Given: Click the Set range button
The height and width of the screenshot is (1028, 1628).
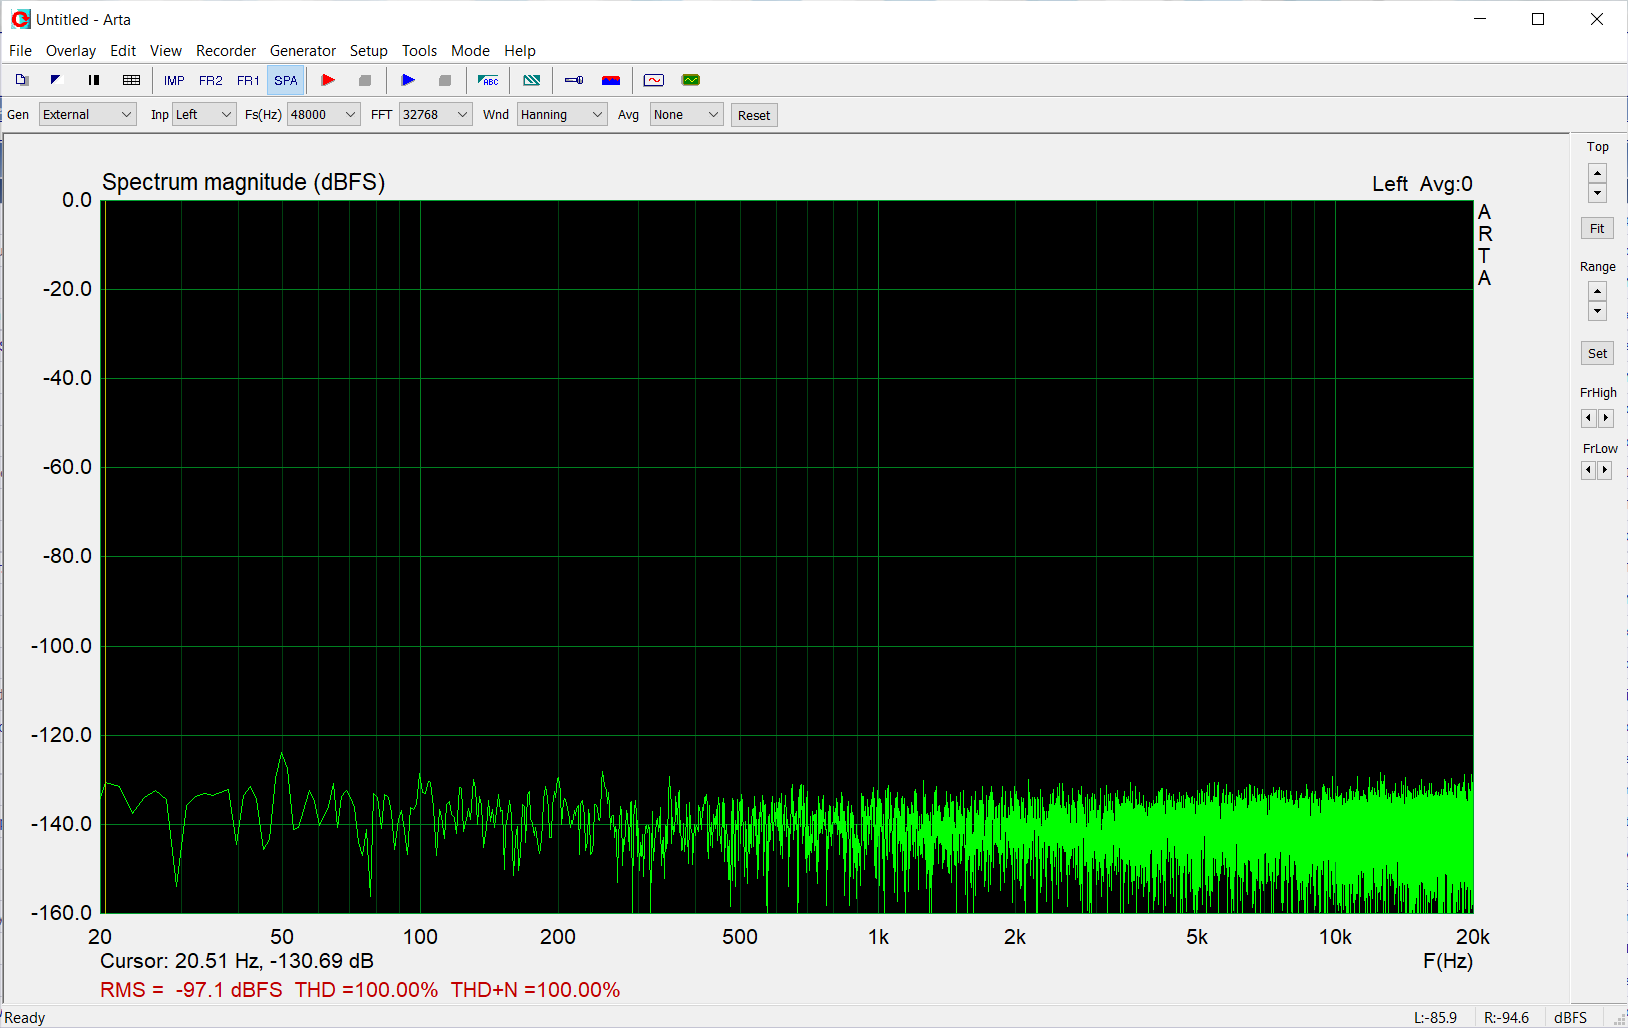Looking at the screenshot, I should click(x=1597, y=353).
